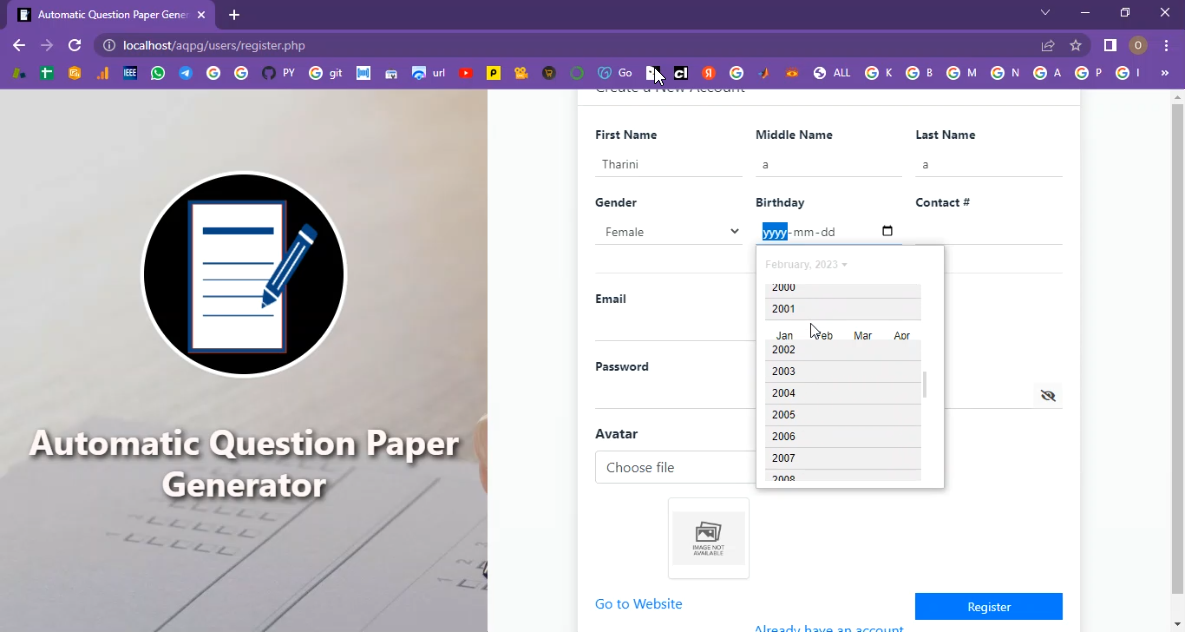Screen dimensions: 1185x632
Task: Choose Jan under year 2001
Action: point(784,335)
